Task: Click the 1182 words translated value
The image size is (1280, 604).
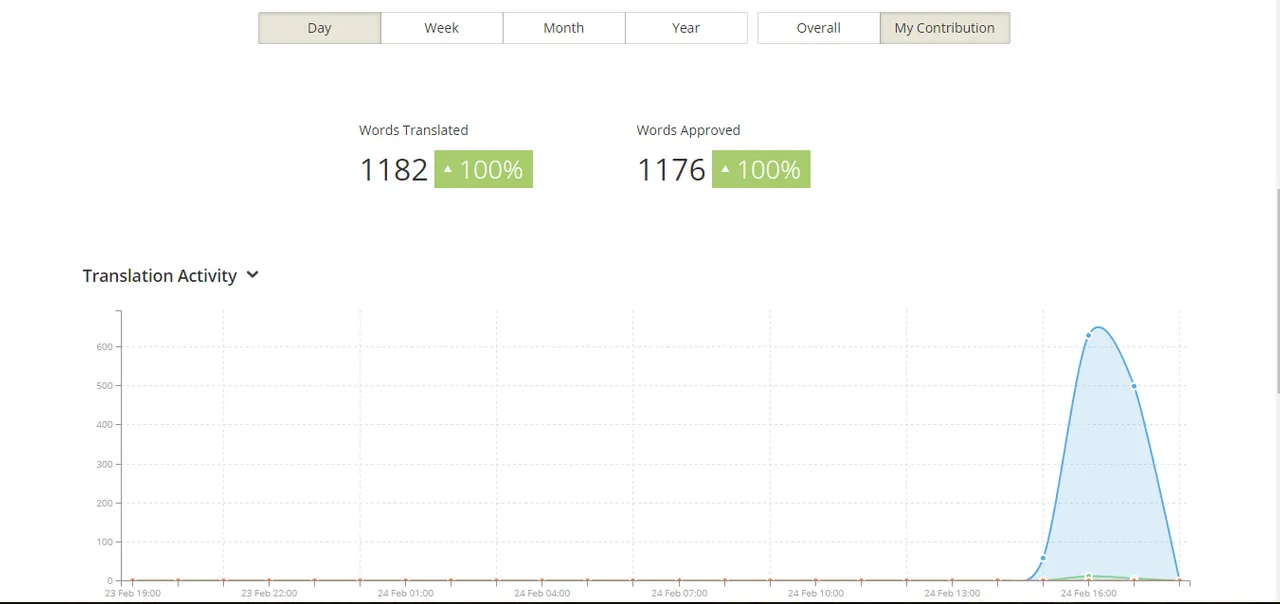Action: [x=394, y=170]
